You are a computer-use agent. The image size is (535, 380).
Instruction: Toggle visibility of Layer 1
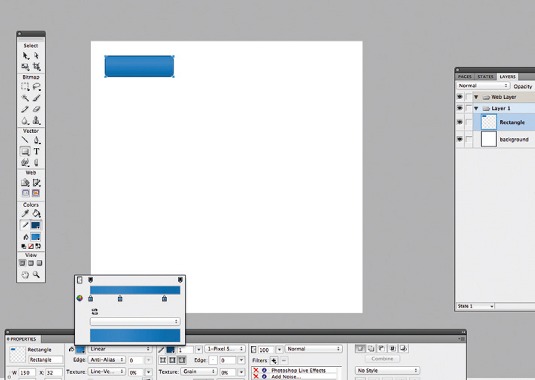tap(460, 108)
